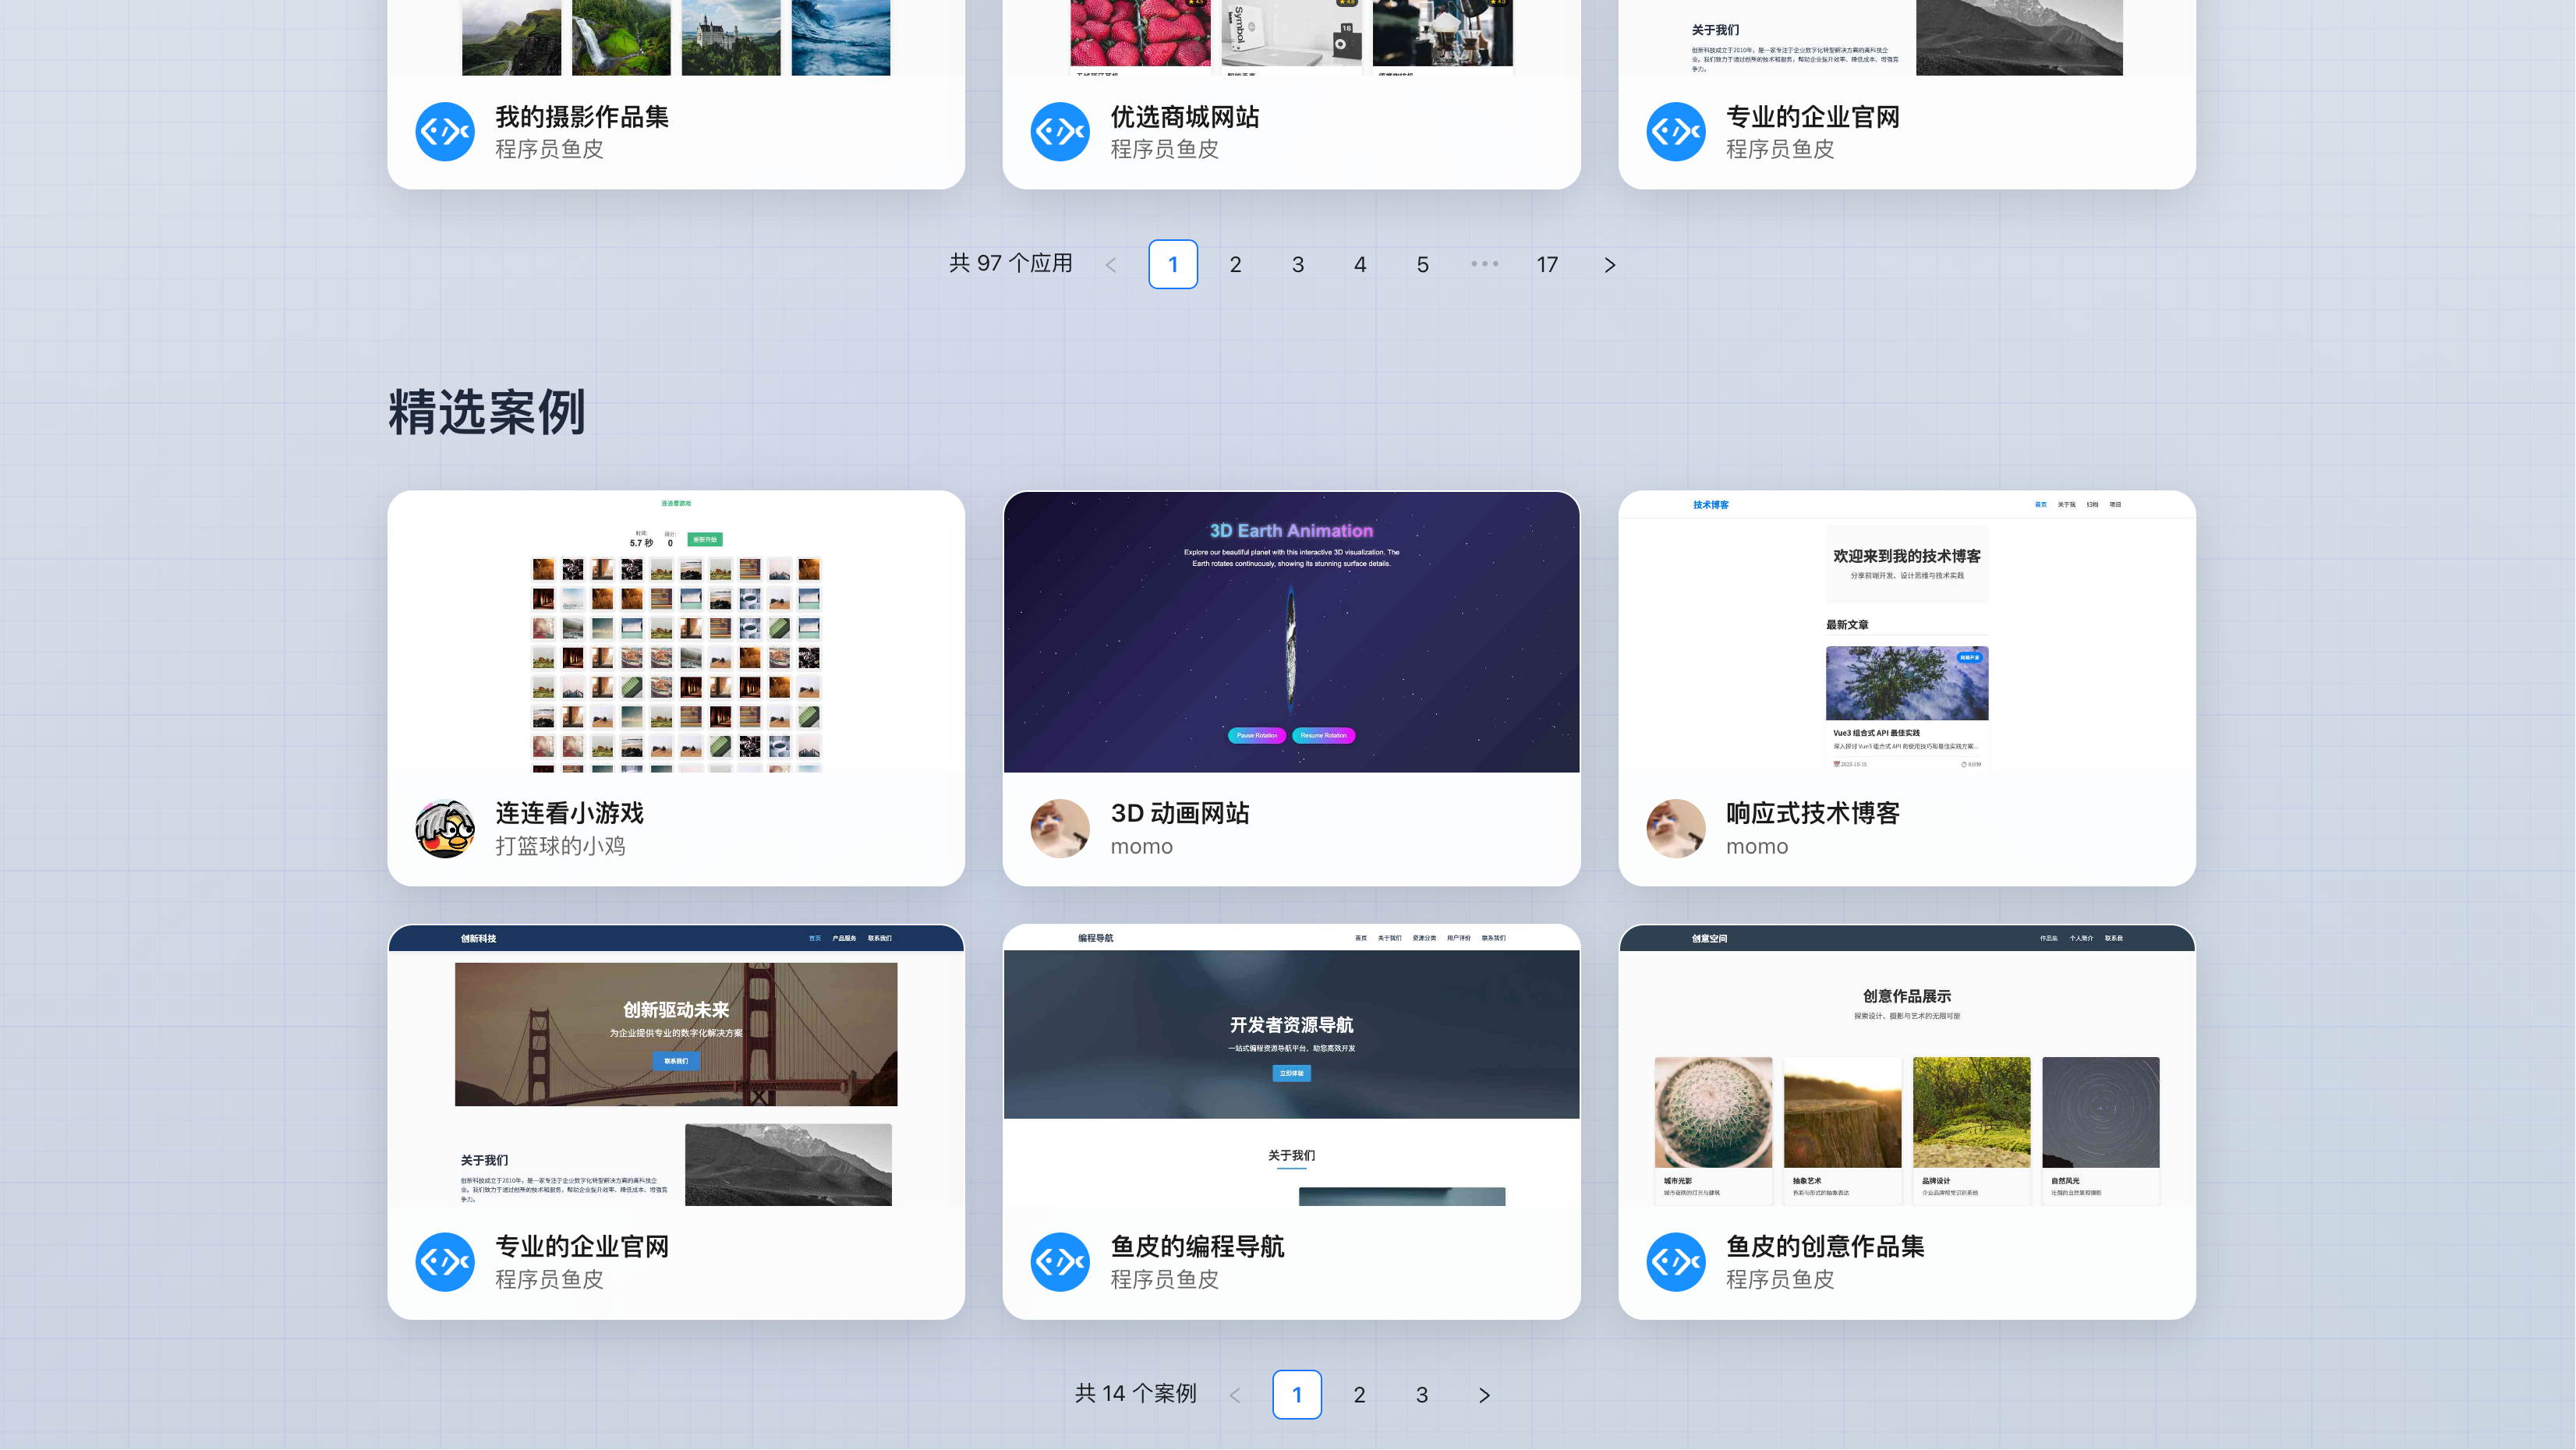Screen dimensions: 2576x1450
Task: Open page 3 in applications pagination
Action: point(1297,265)
